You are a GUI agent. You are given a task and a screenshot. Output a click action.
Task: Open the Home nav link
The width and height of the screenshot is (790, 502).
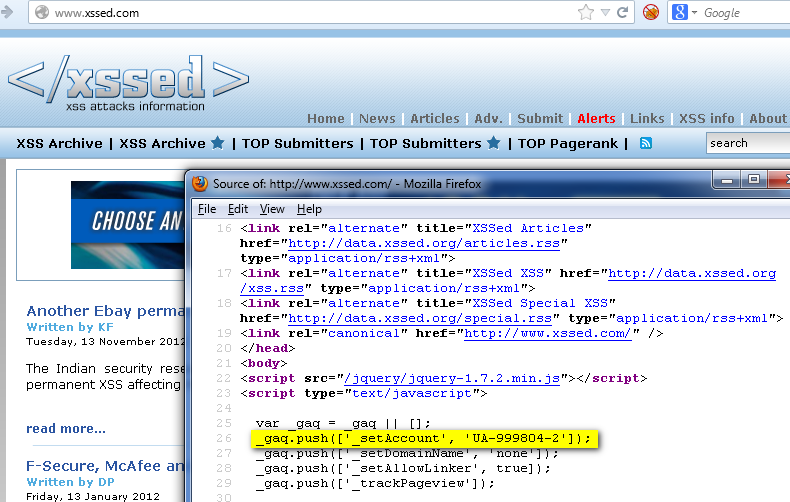325,118
